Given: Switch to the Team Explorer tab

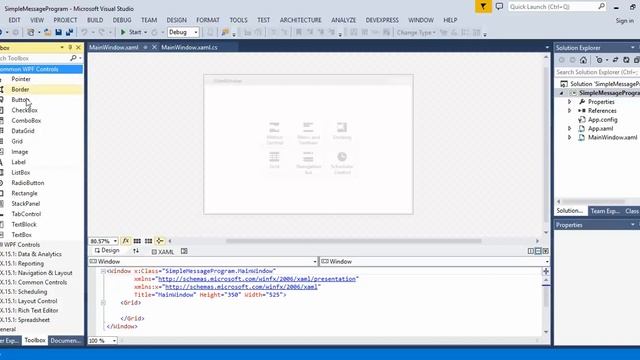Looking at the screenshot, I should point(604,211).
